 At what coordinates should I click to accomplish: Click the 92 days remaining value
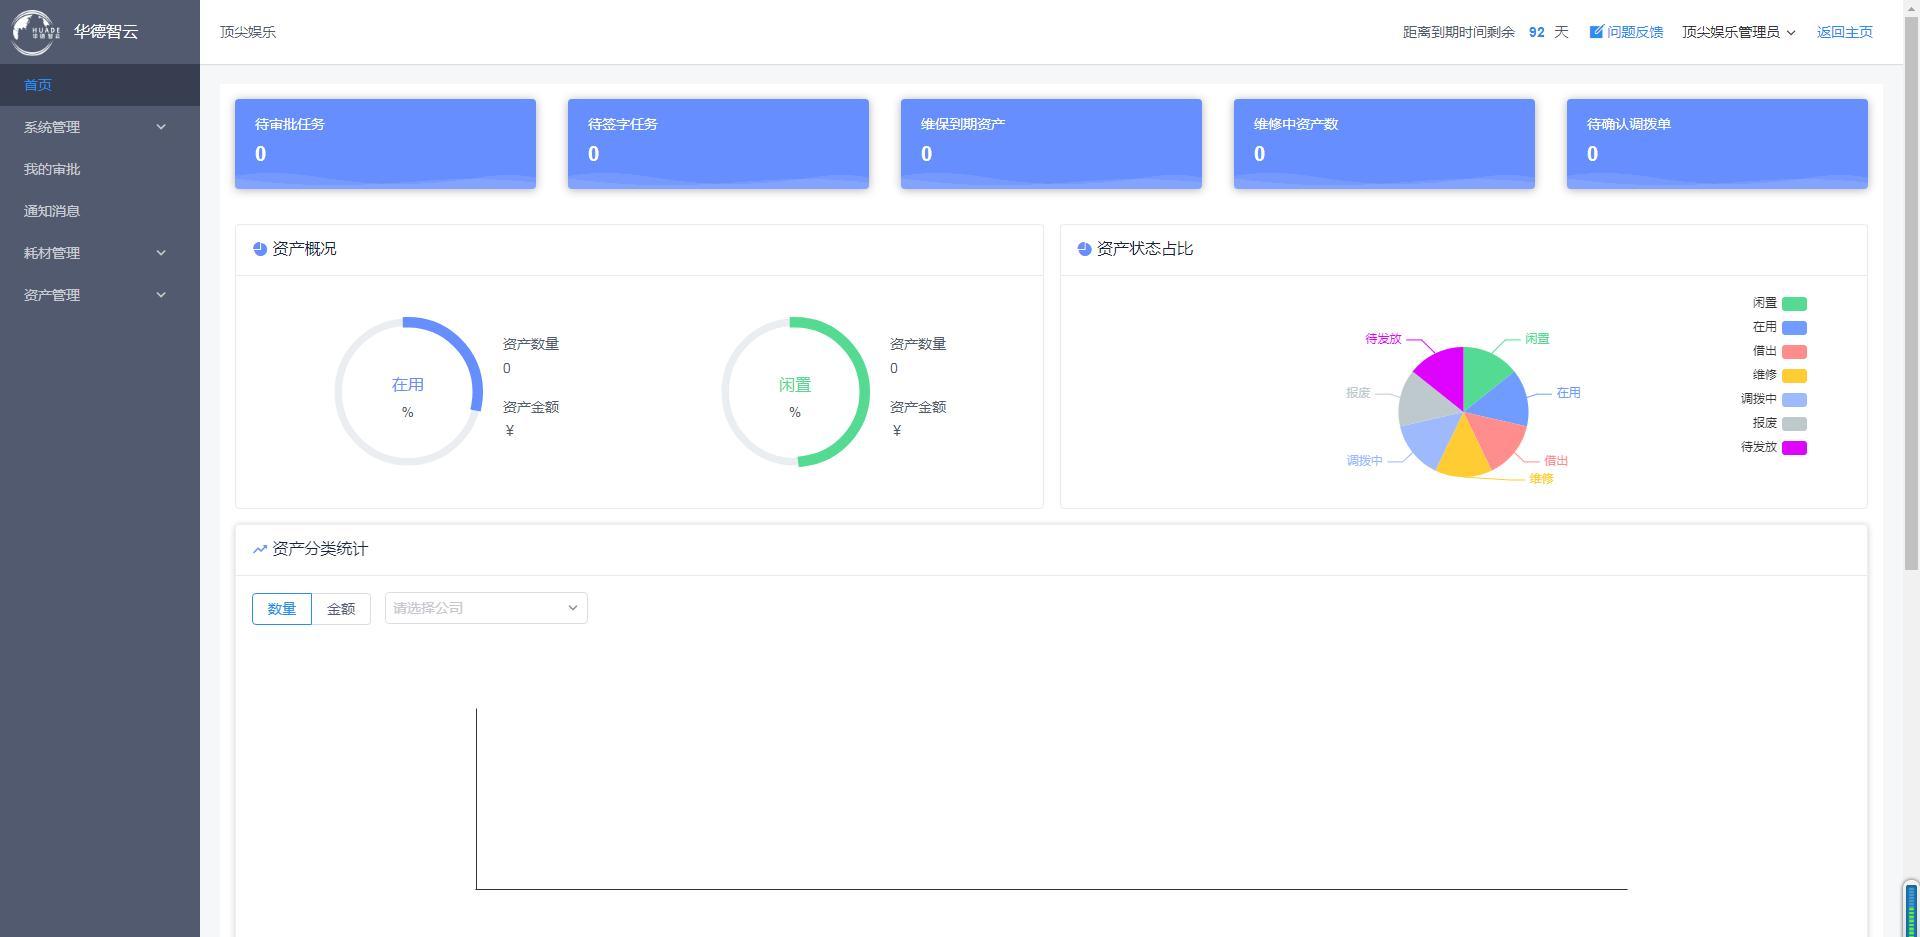(x=1536, y=32)
